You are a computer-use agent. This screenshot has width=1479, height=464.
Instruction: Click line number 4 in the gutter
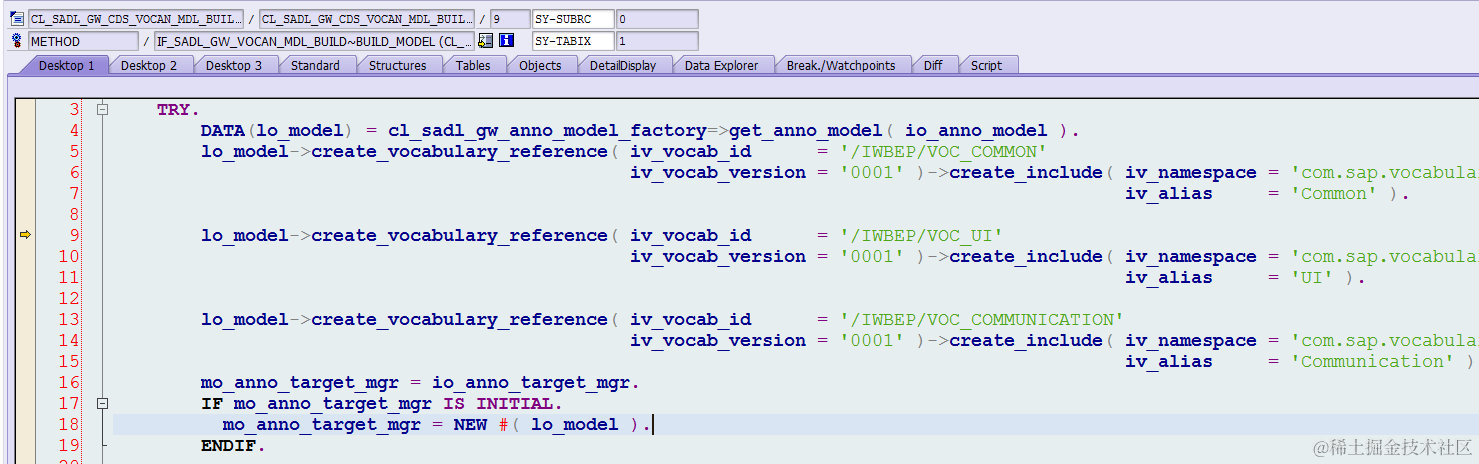[x=74, y=131]
